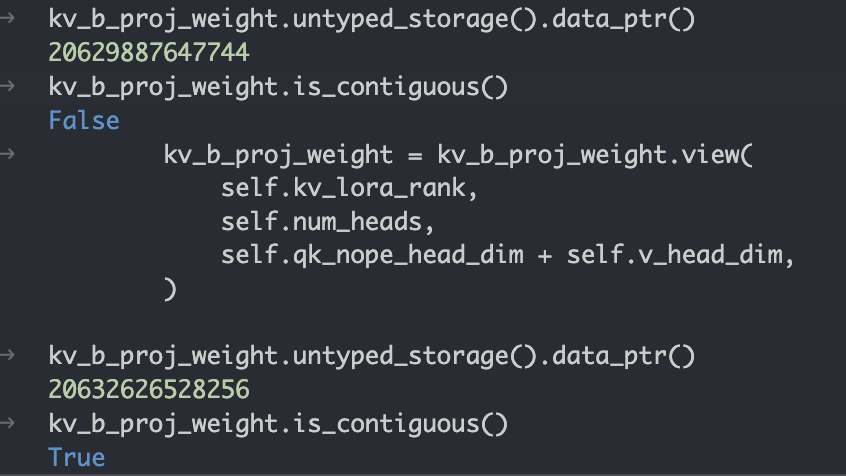
Task: Click the arrow beside the first untyped_storage().data_ptr() command
Action: [x=7, y=18]
